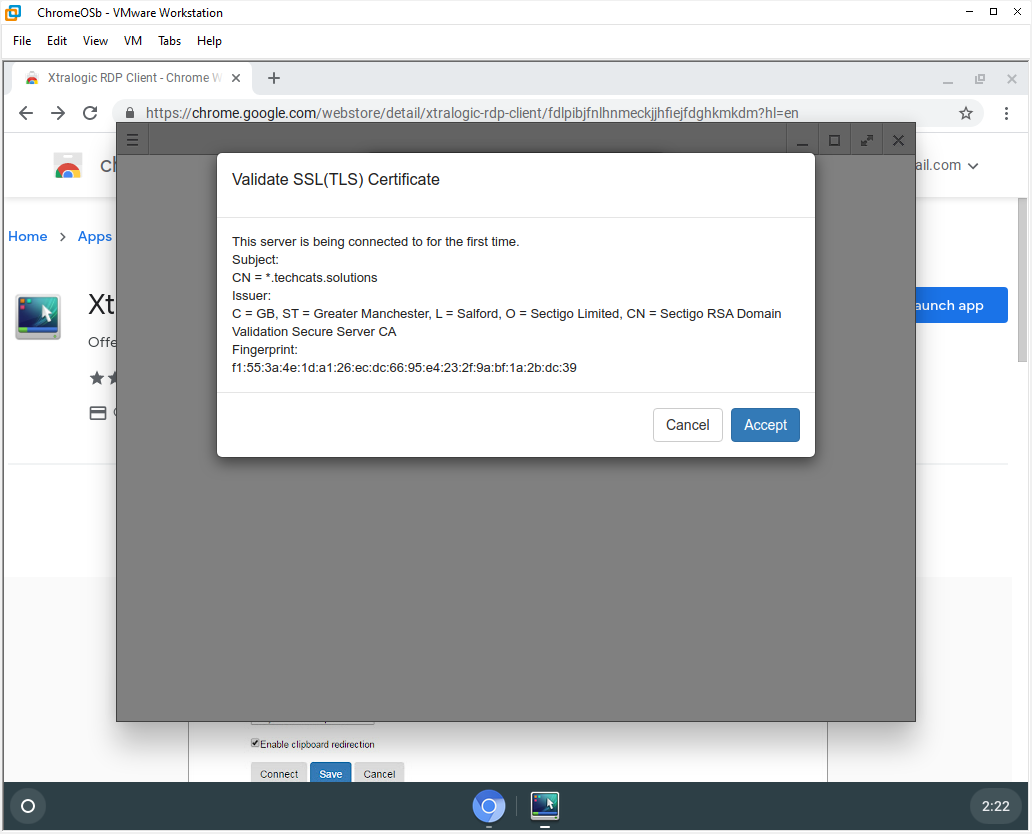Maximize the RDP client window
Image resolution: width=1032 pixels, height=834 pixels.
point(834,140)
